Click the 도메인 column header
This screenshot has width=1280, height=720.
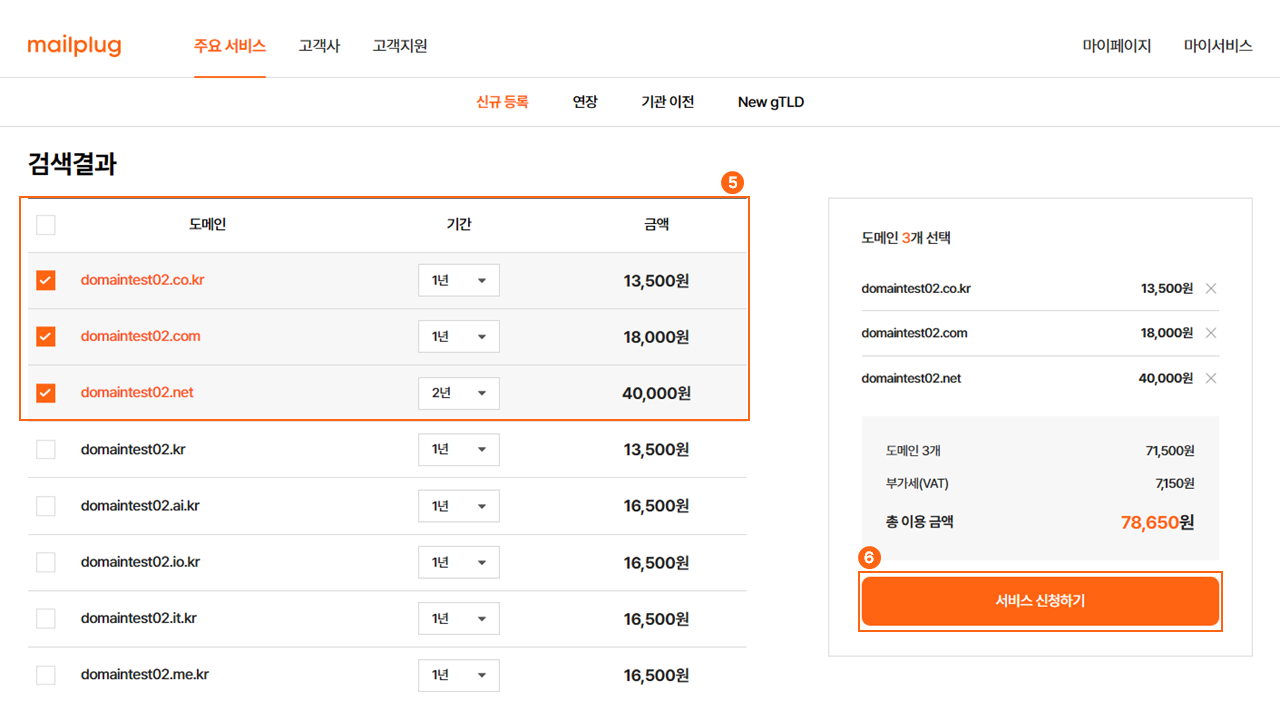[207, 224]
